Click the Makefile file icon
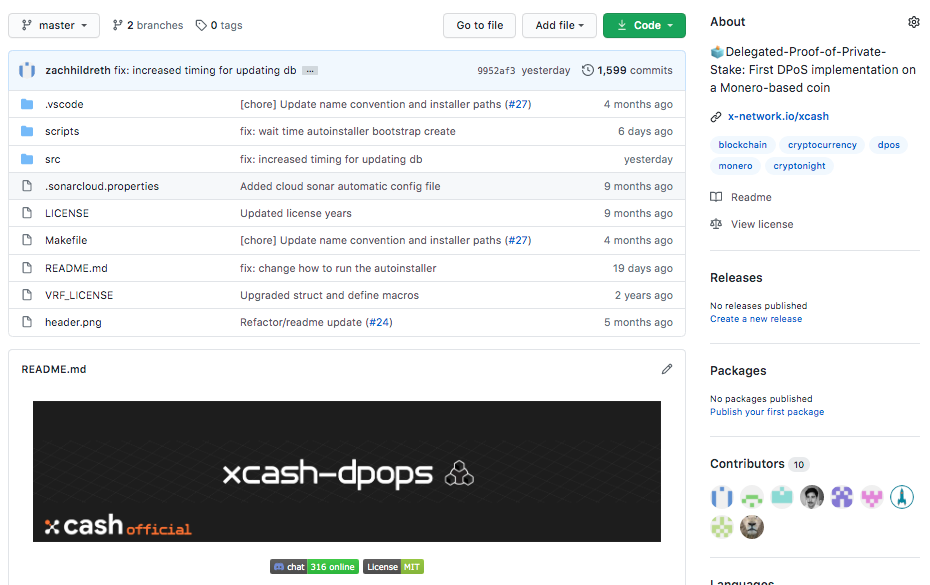The image size is (930, 585). pos(27,240)
